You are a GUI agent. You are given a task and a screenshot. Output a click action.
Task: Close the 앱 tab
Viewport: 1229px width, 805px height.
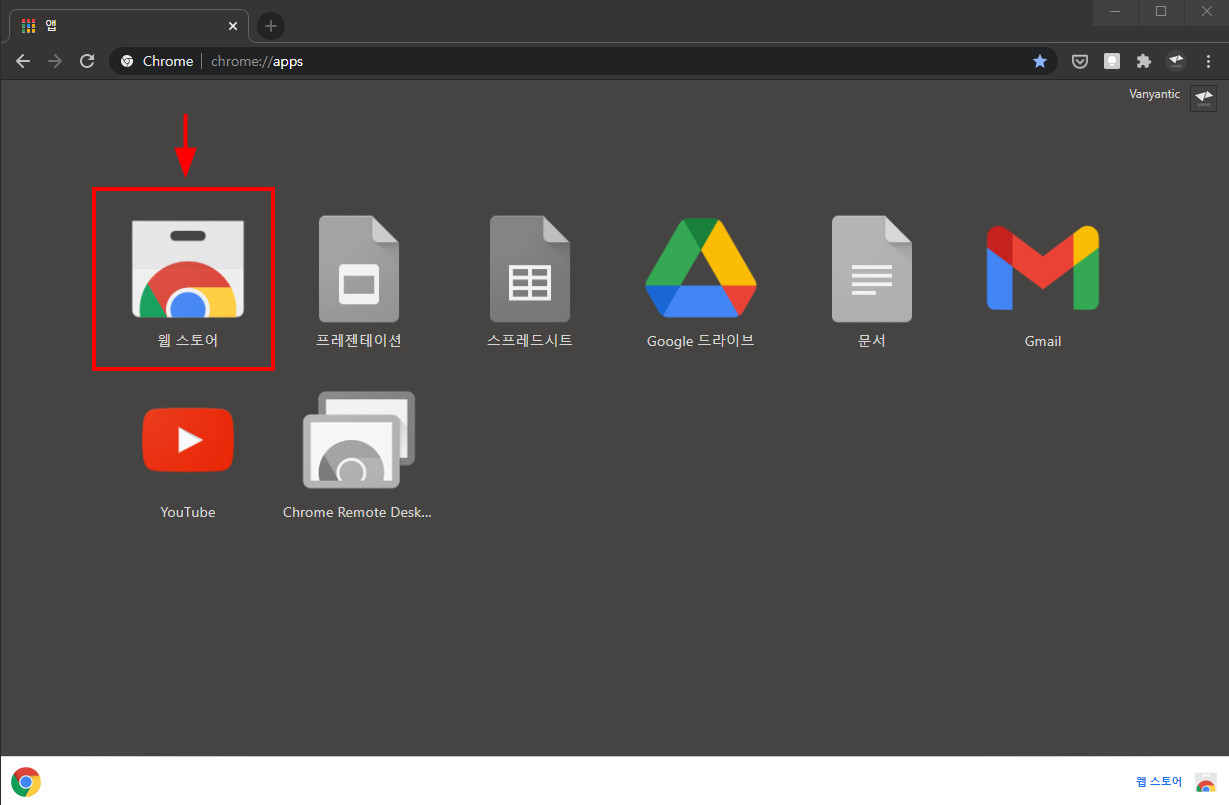pos(233,26)
